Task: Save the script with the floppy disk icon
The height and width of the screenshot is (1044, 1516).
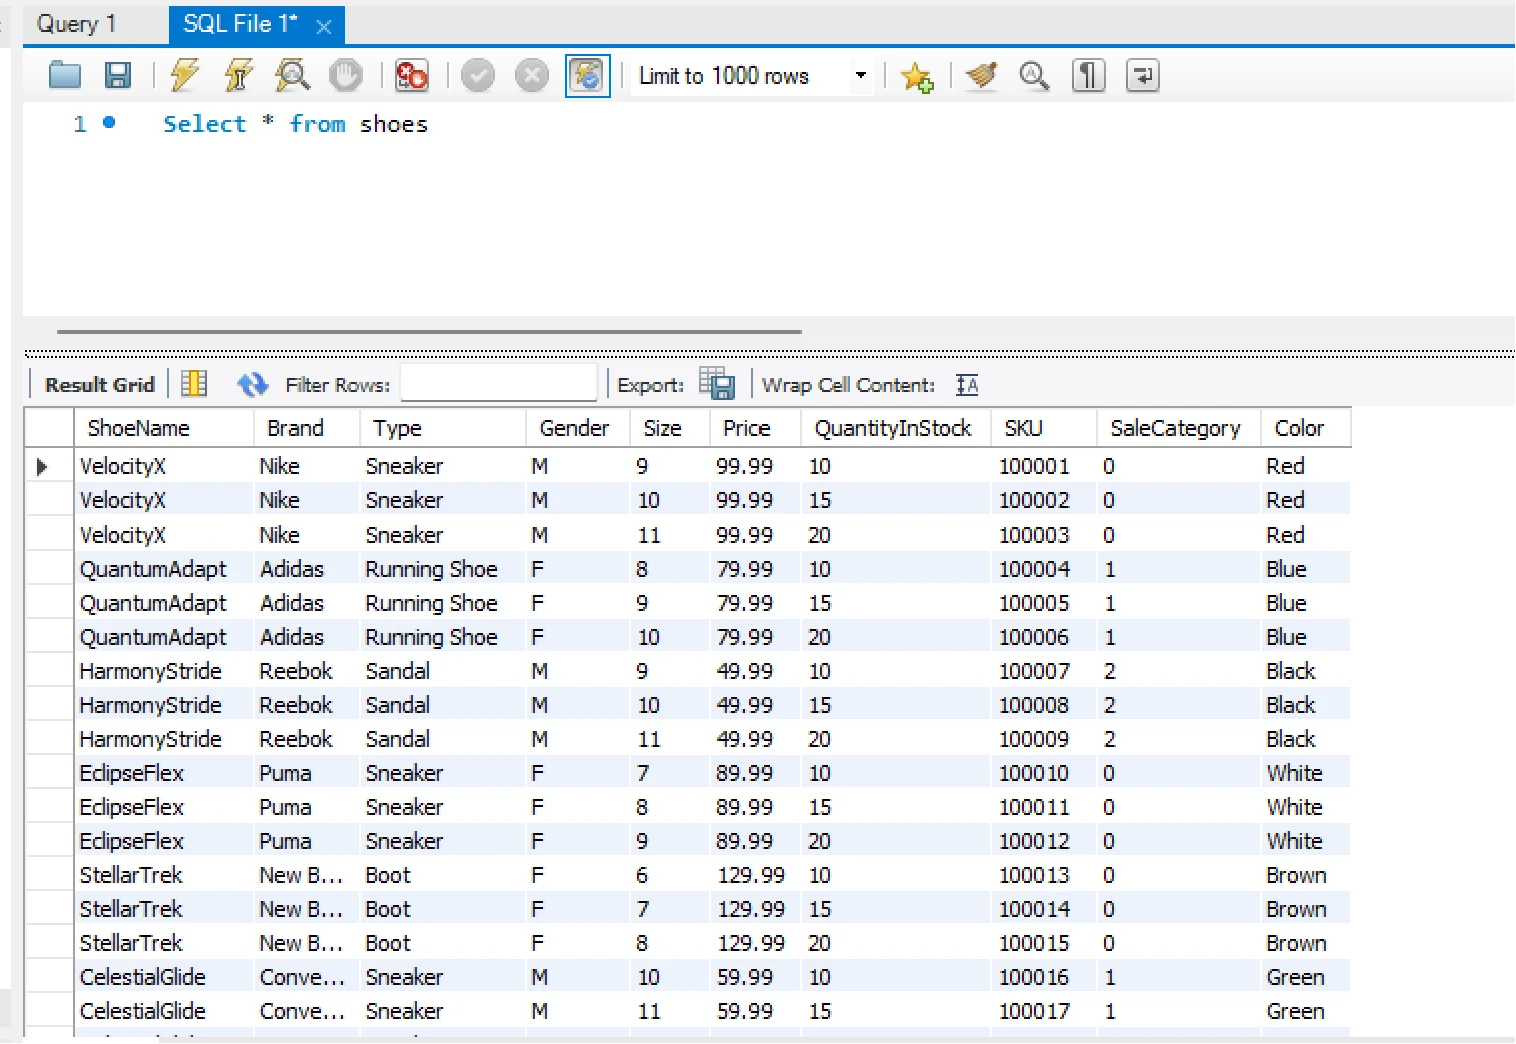Action: point(118,75)
